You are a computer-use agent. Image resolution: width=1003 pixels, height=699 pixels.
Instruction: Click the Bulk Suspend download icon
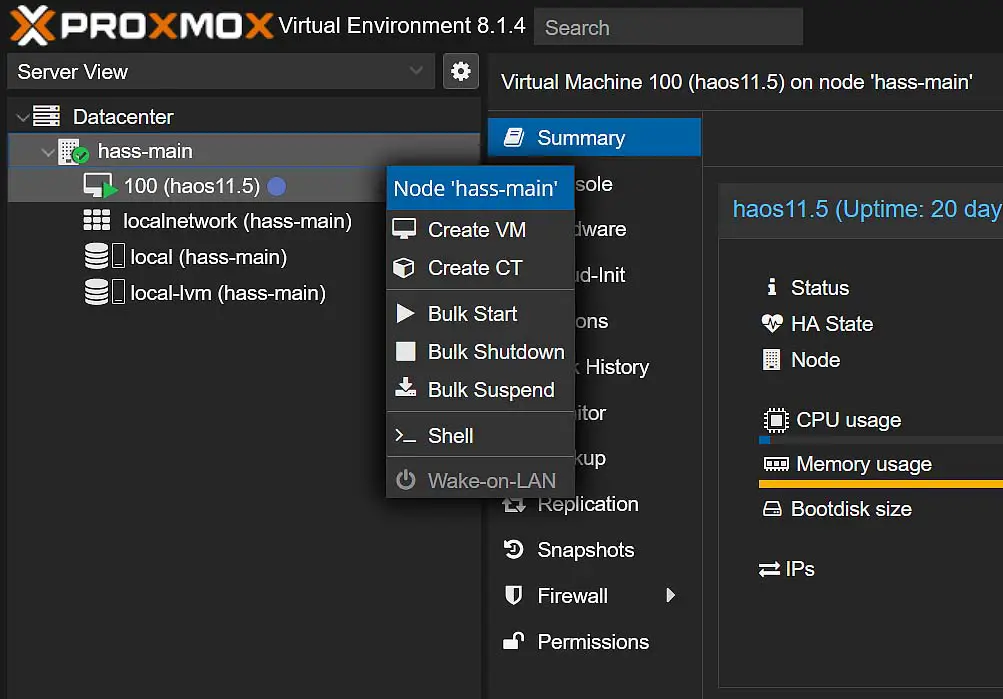(406, 387)
